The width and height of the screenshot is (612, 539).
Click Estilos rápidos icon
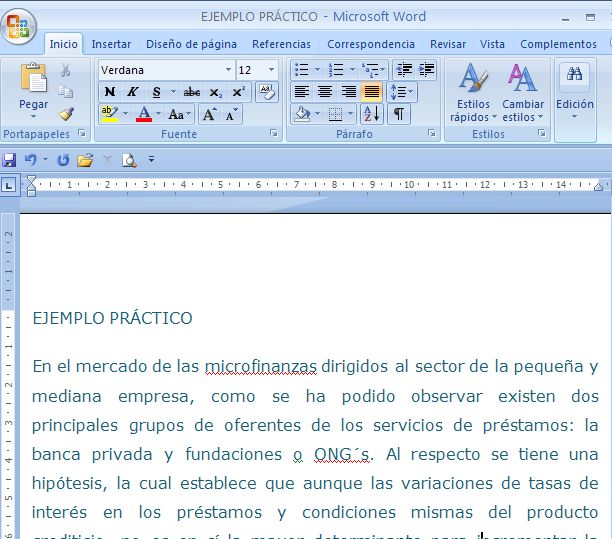coord(473,78)
